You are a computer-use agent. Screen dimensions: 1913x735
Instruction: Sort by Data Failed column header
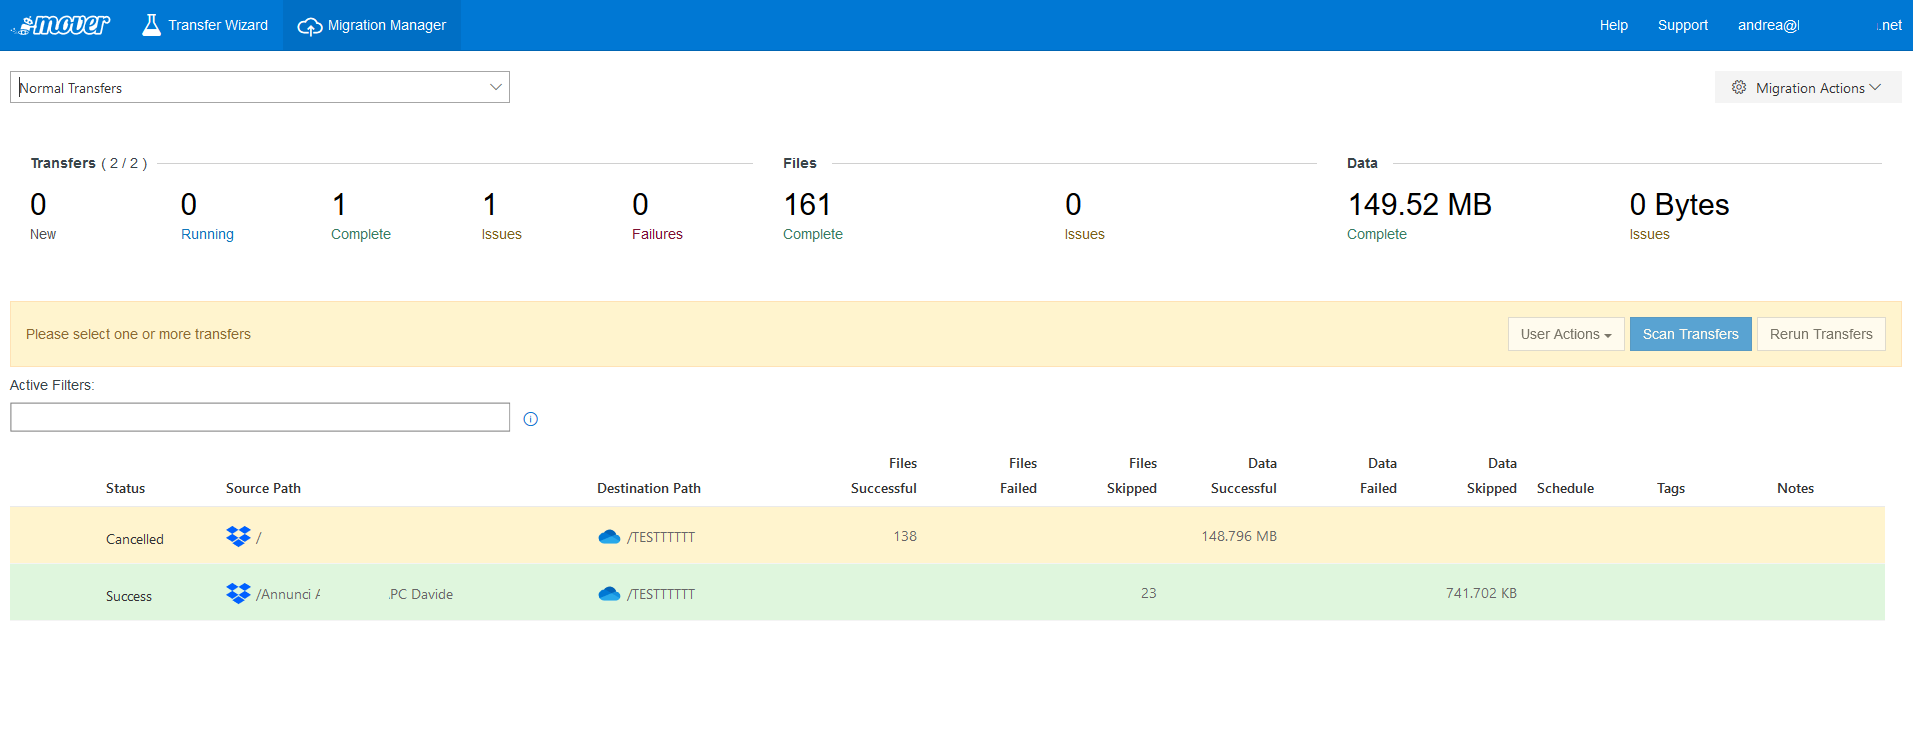point(1378,476)
